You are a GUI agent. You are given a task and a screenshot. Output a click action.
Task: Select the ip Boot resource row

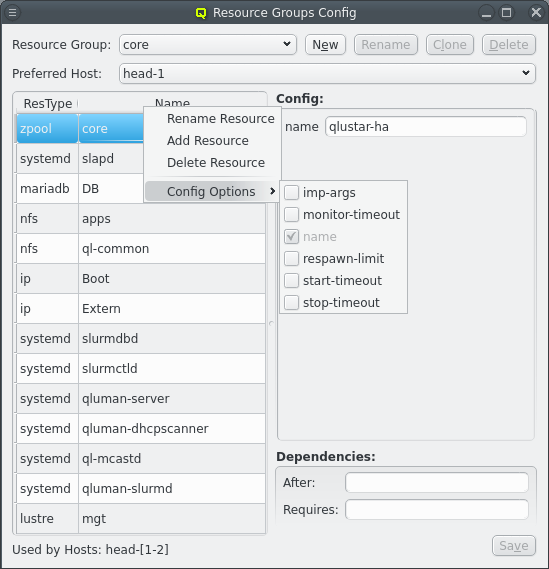point(141,279)
